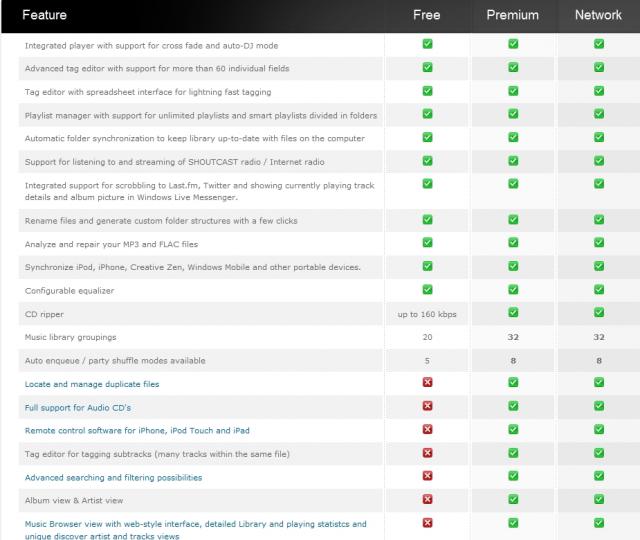Click red X for Locate duplicate files
Image resolution: width=640 pixels, height=540 pixels.
pos(427,383)
